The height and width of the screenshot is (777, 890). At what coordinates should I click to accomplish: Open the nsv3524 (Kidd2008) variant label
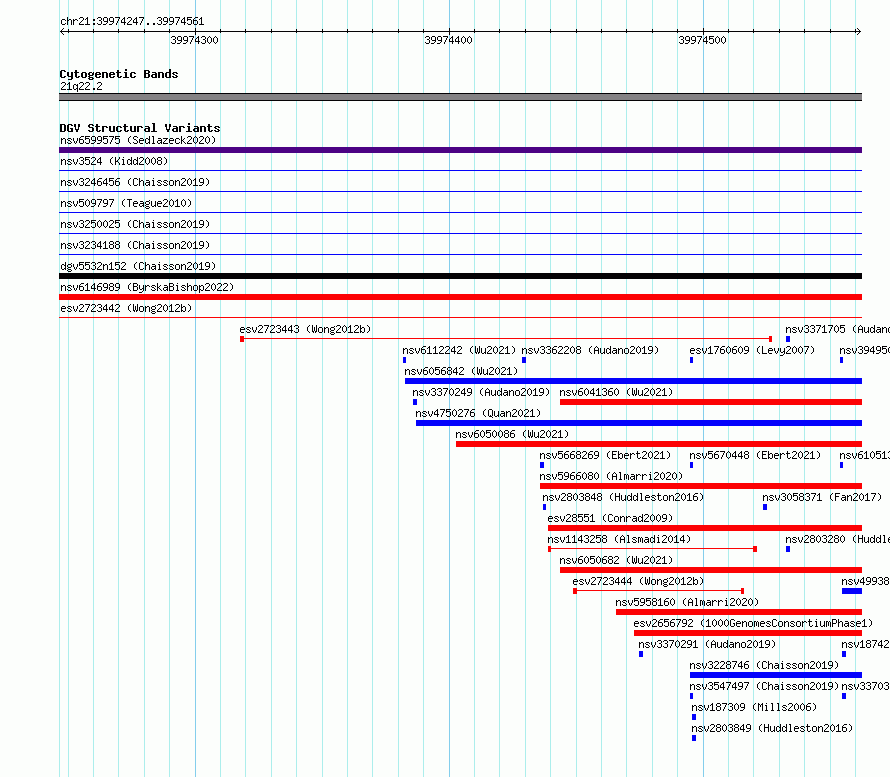tap(114, 161)
